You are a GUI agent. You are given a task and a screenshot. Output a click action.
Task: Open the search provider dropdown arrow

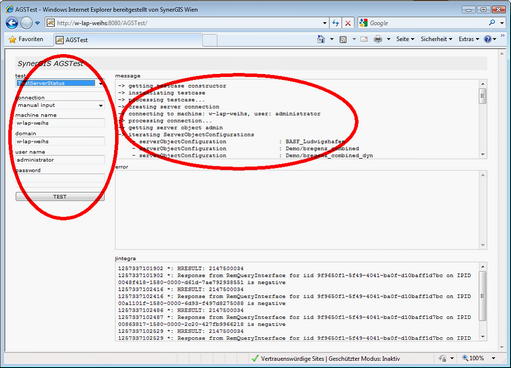pos(502,23)
